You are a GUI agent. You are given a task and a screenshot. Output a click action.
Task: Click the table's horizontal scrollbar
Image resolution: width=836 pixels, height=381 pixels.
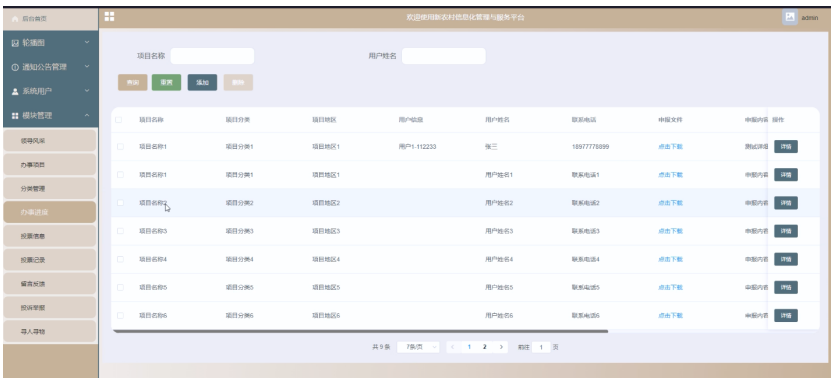click(x=360, y=331)
